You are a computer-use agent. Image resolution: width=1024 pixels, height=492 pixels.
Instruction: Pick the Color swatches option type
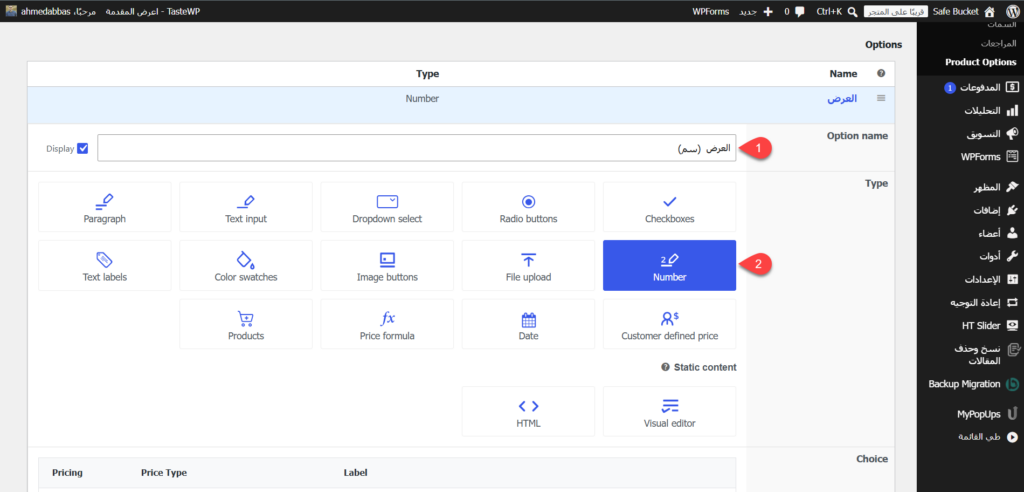[246, 265]
